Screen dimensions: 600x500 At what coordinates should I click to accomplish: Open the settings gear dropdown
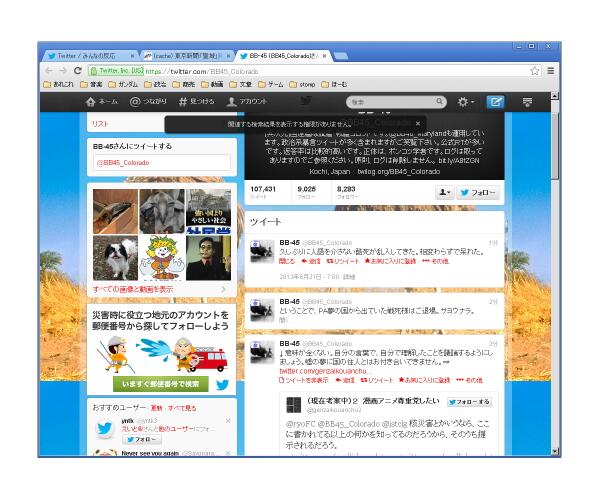pos(466,102)
